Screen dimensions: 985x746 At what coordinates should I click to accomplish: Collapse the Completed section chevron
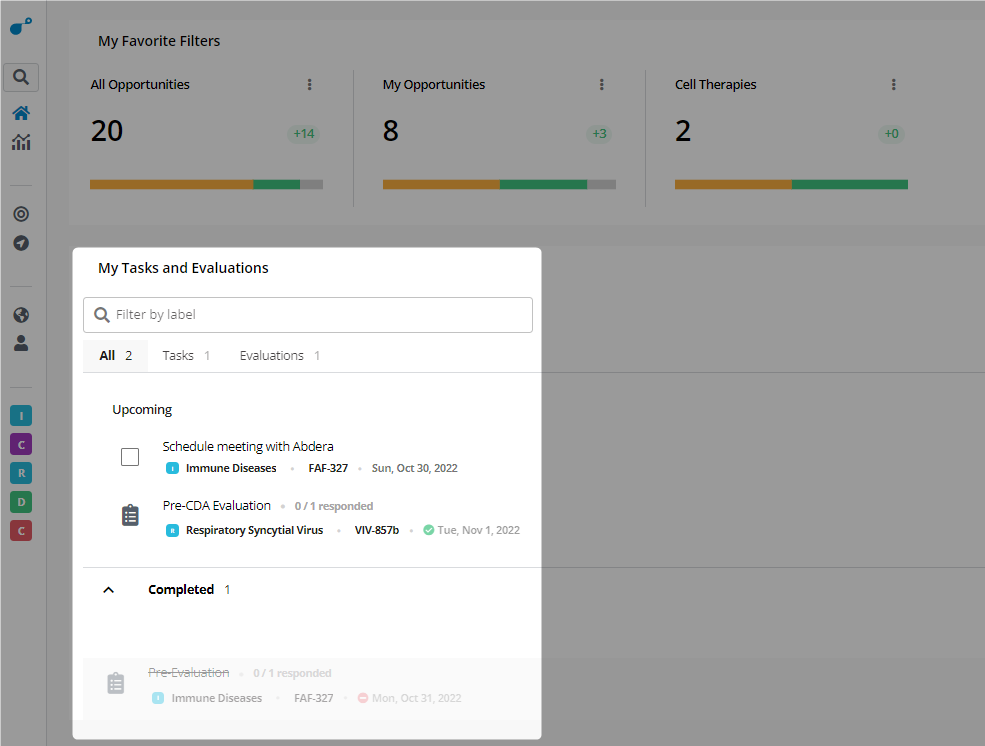point(109,590)
